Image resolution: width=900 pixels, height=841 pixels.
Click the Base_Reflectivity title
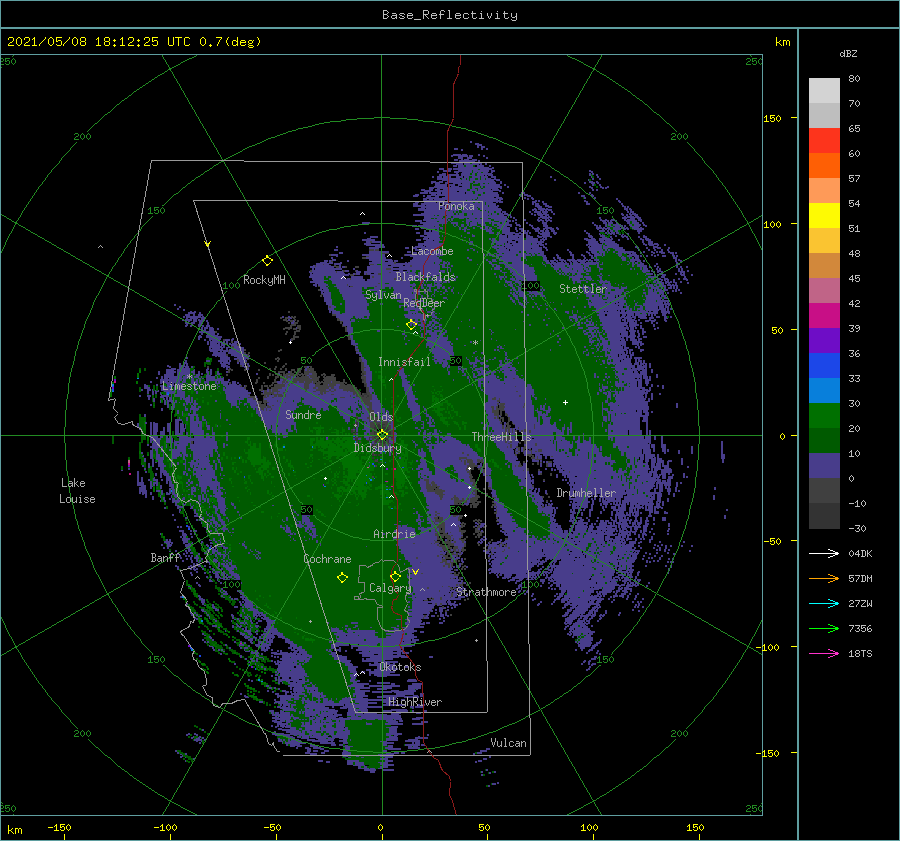point(450,15)
